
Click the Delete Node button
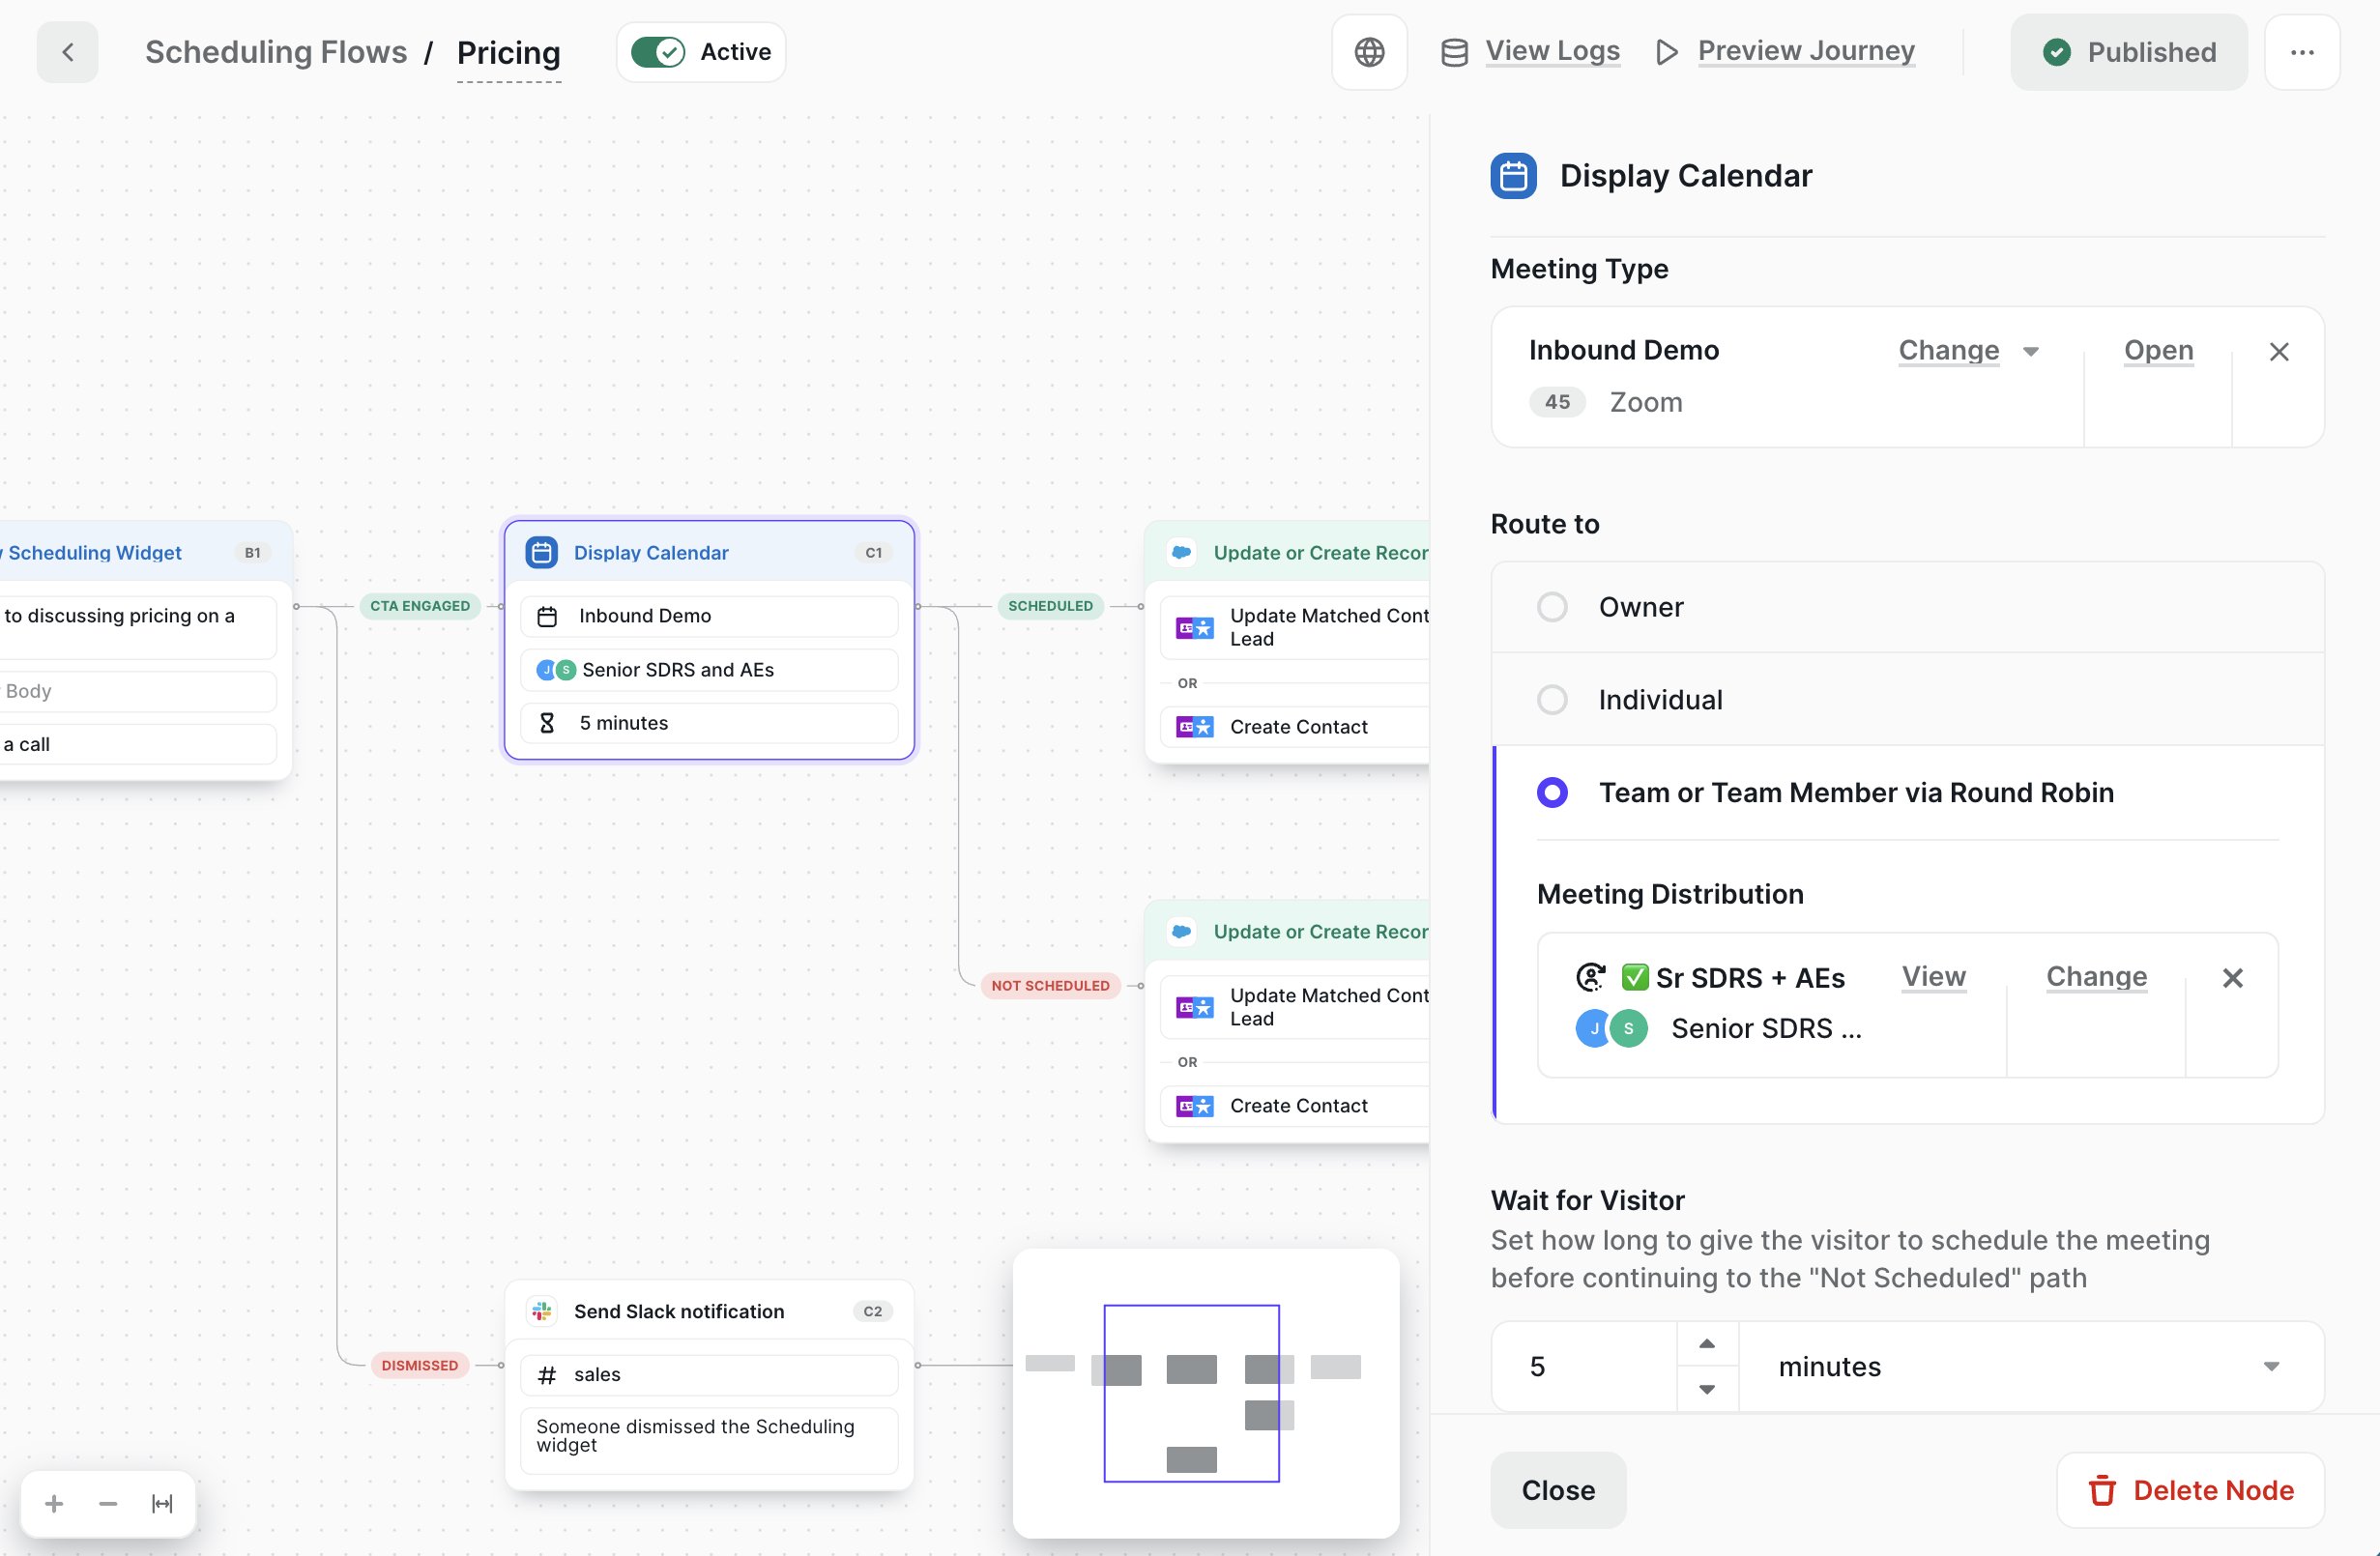coord(2190,1491)
